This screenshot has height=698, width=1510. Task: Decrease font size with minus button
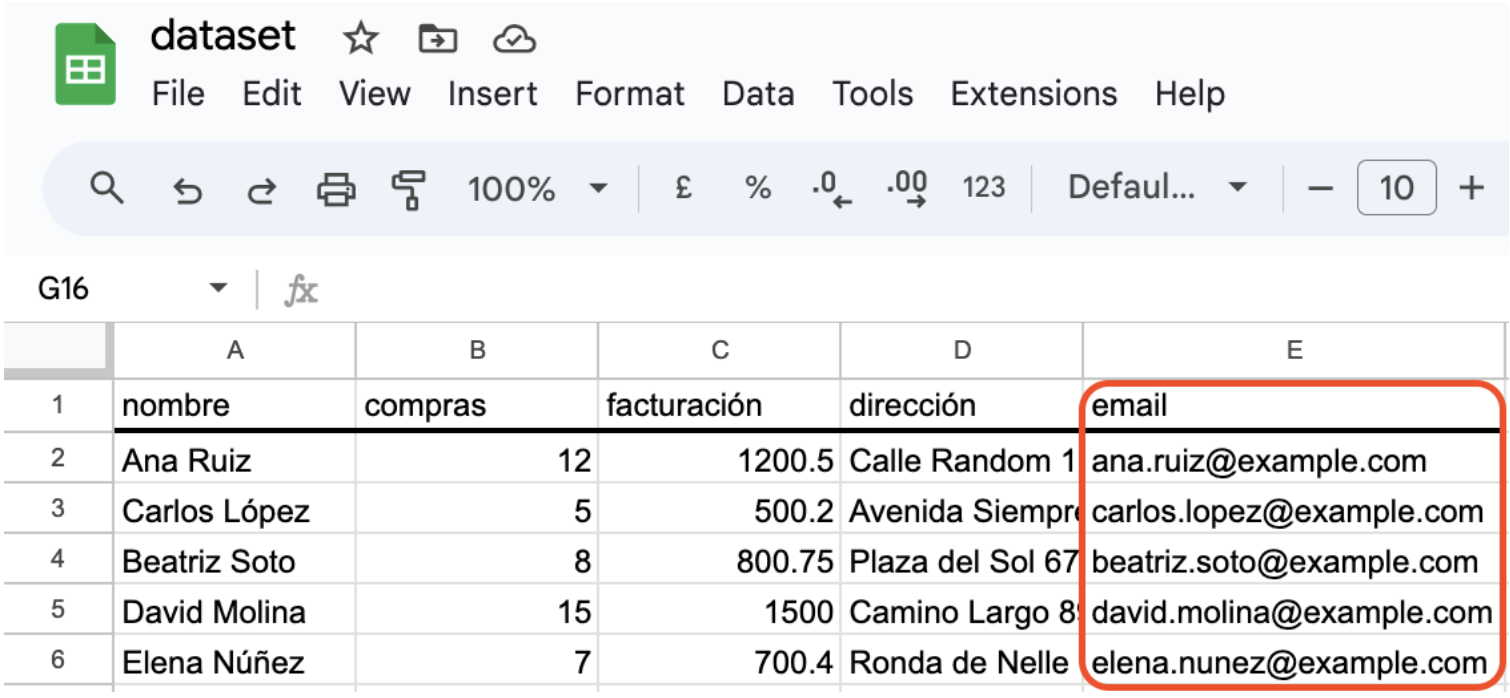point(1322,188)
